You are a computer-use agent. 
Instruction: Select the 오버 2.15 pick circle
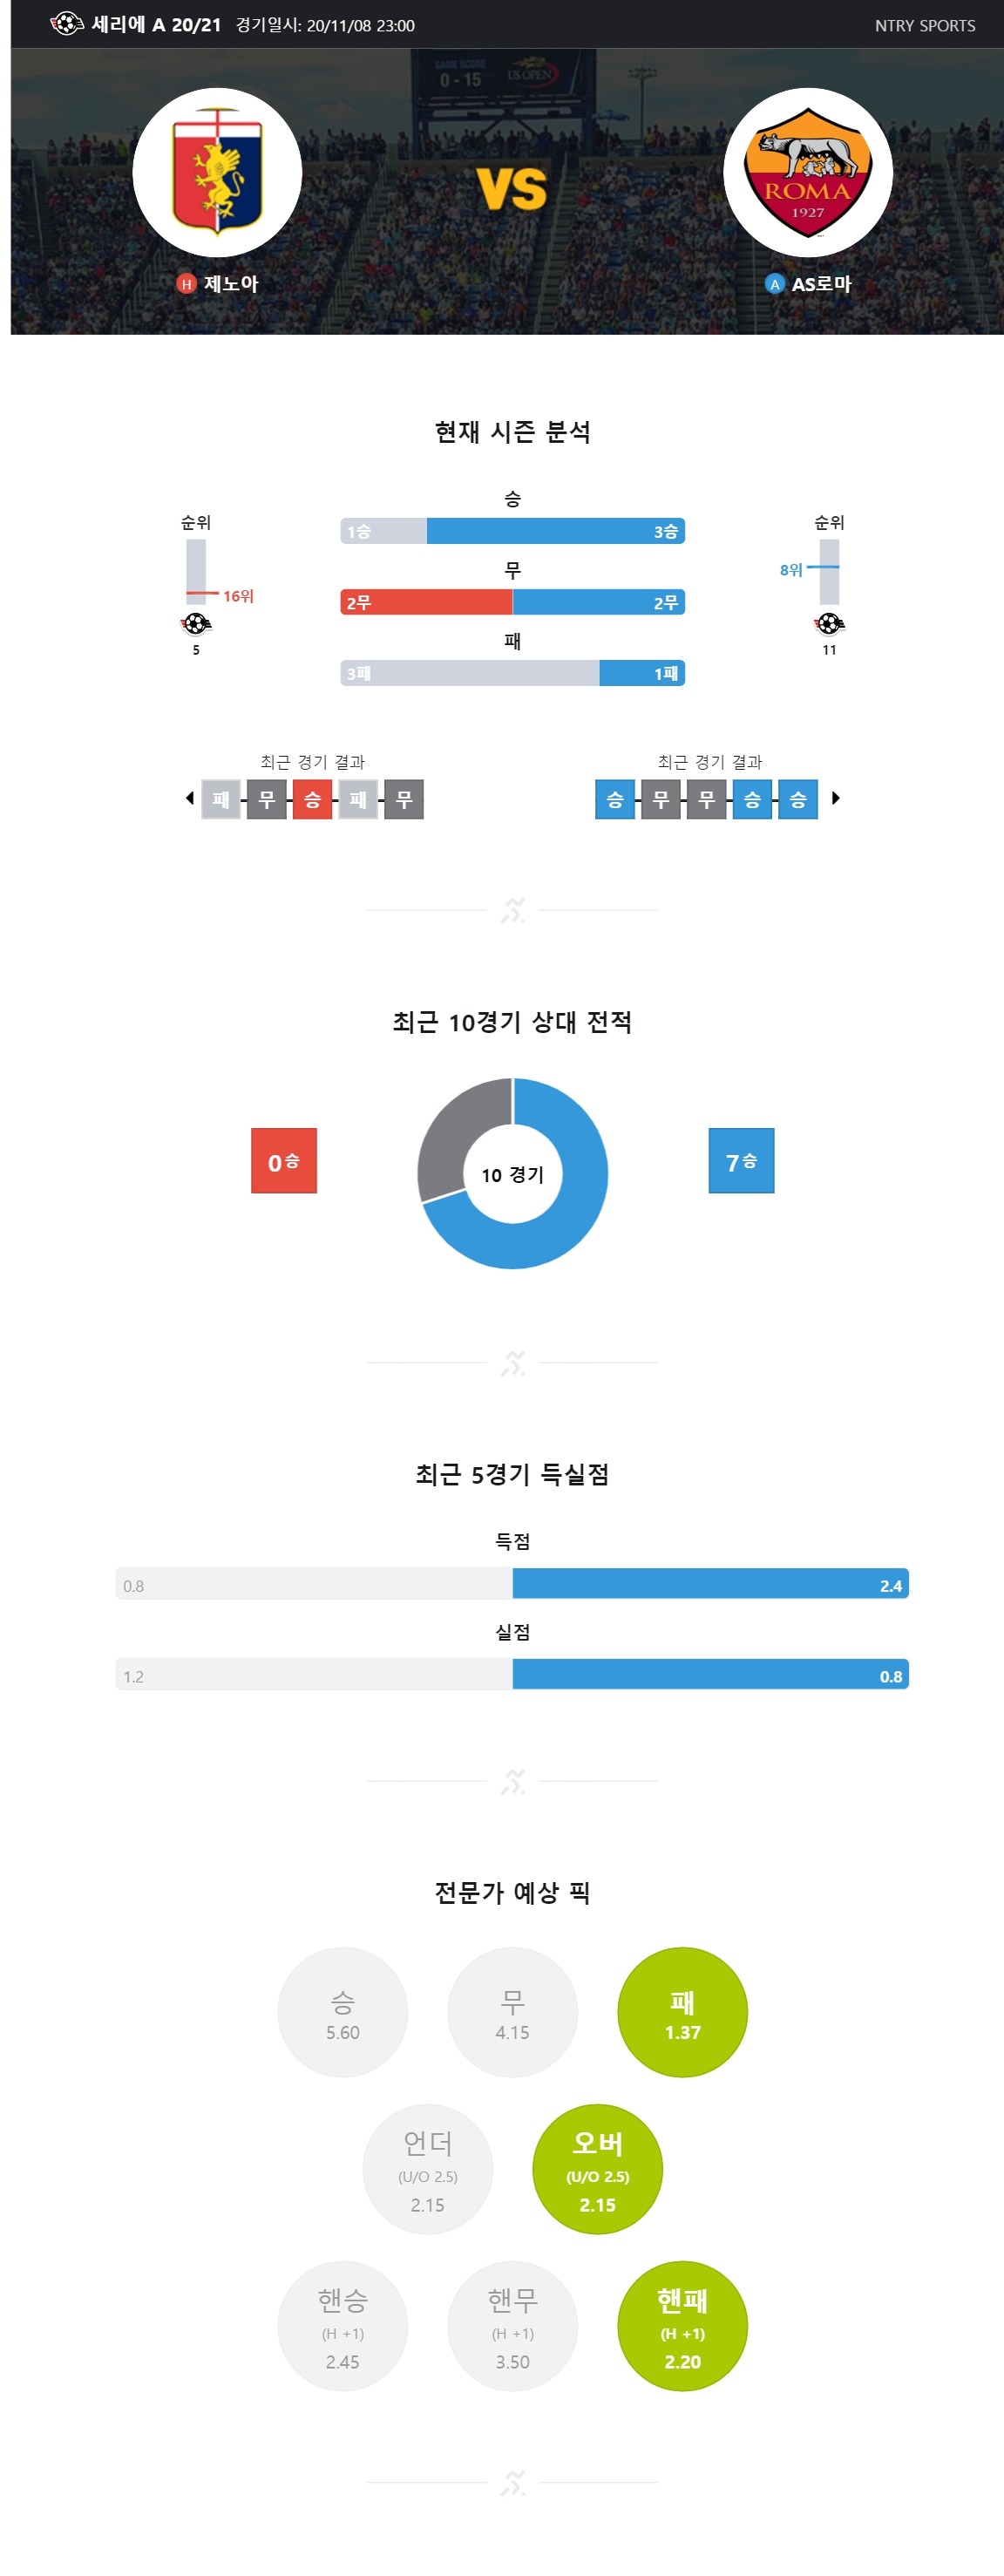[598, 2169]
